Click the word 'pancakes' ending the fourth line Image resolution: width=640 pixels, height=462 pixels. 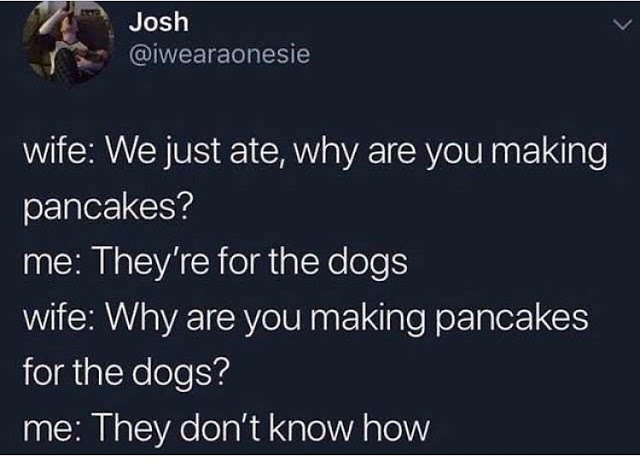512,320
